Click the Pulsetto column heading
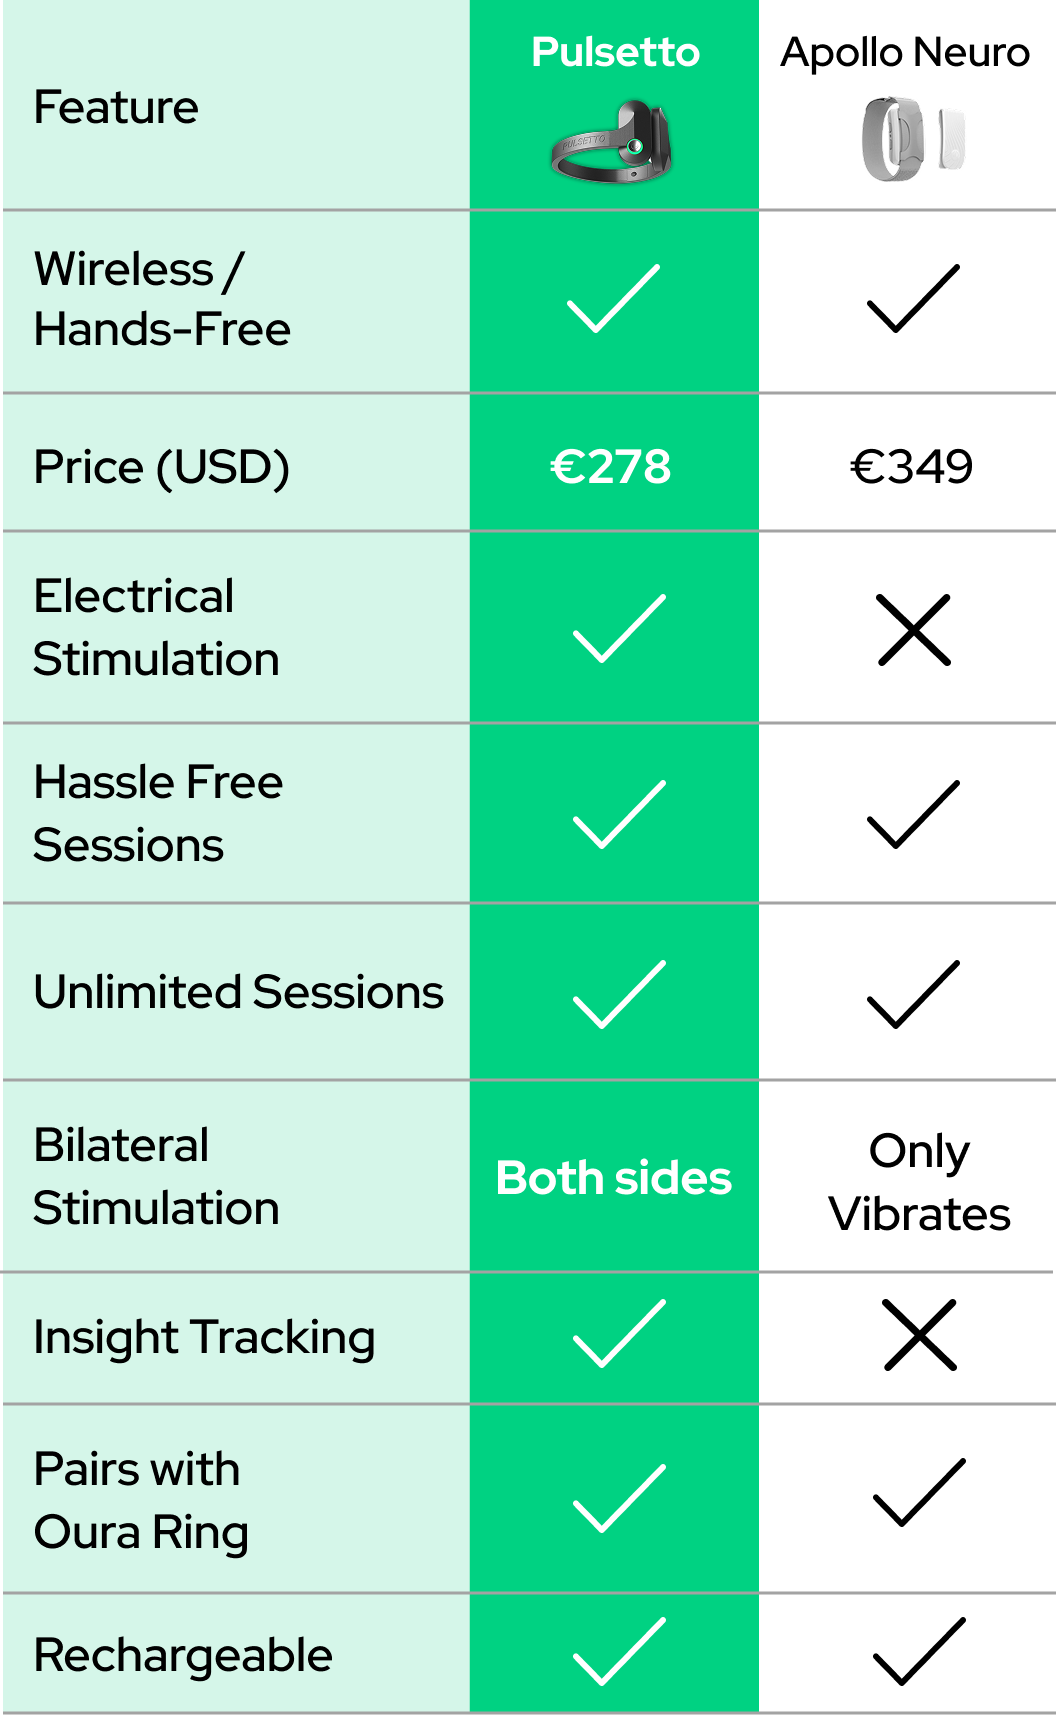This screenshot has width=1056, height=1715. tap(615, 52)
